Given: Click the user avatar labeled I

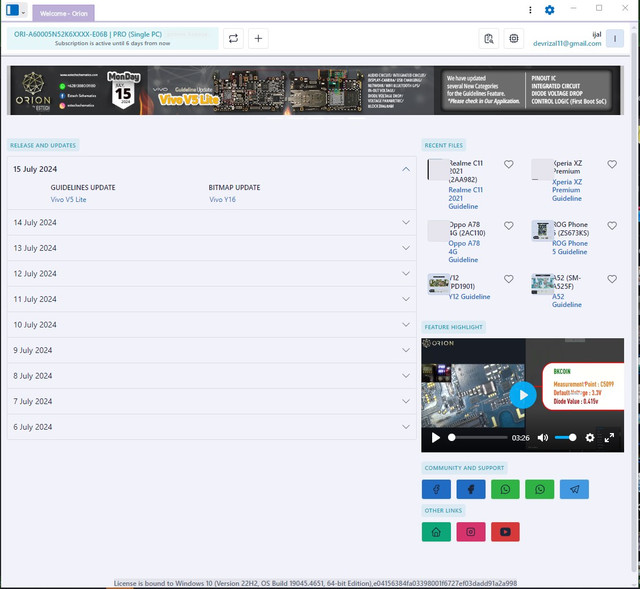Looking at the screenshot, I should tap(615, 39).
